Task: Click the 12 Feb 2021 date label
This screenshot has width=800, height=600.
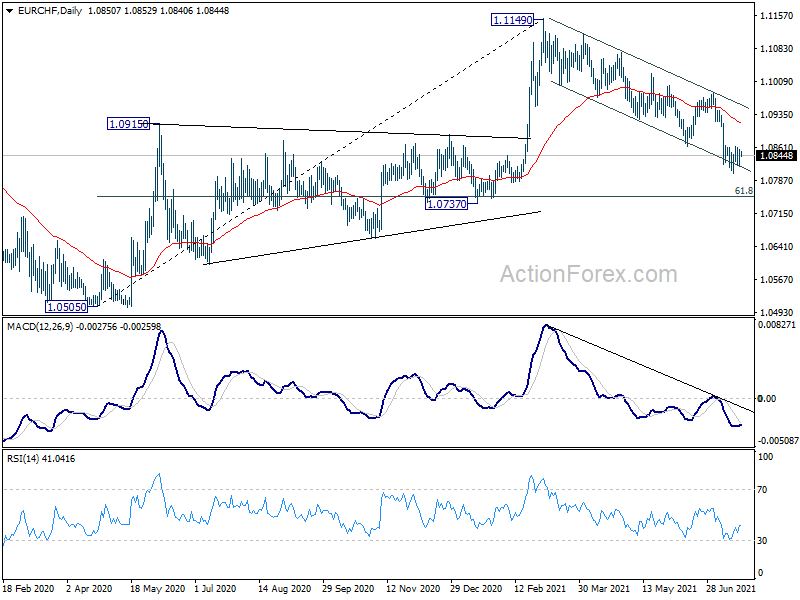Action: (540, 588)
